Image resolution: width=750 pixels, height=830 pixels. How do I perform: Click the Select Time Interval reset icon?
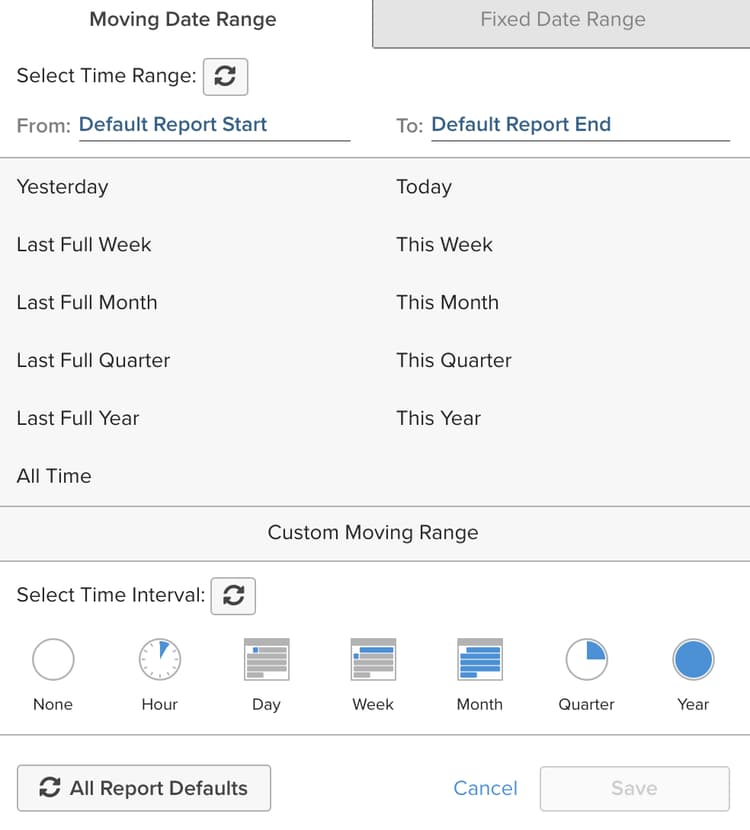tap(233, 595)
